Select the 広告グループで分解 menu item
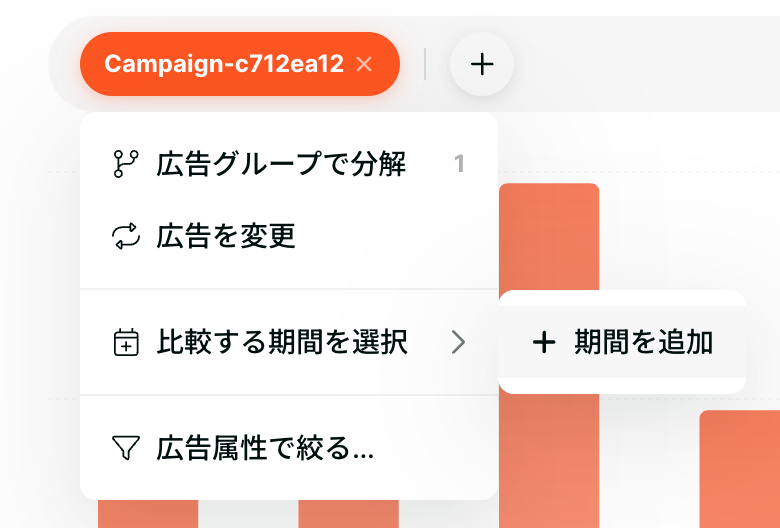Viewport: 780px width, 528px height. (x=289, y=164)
